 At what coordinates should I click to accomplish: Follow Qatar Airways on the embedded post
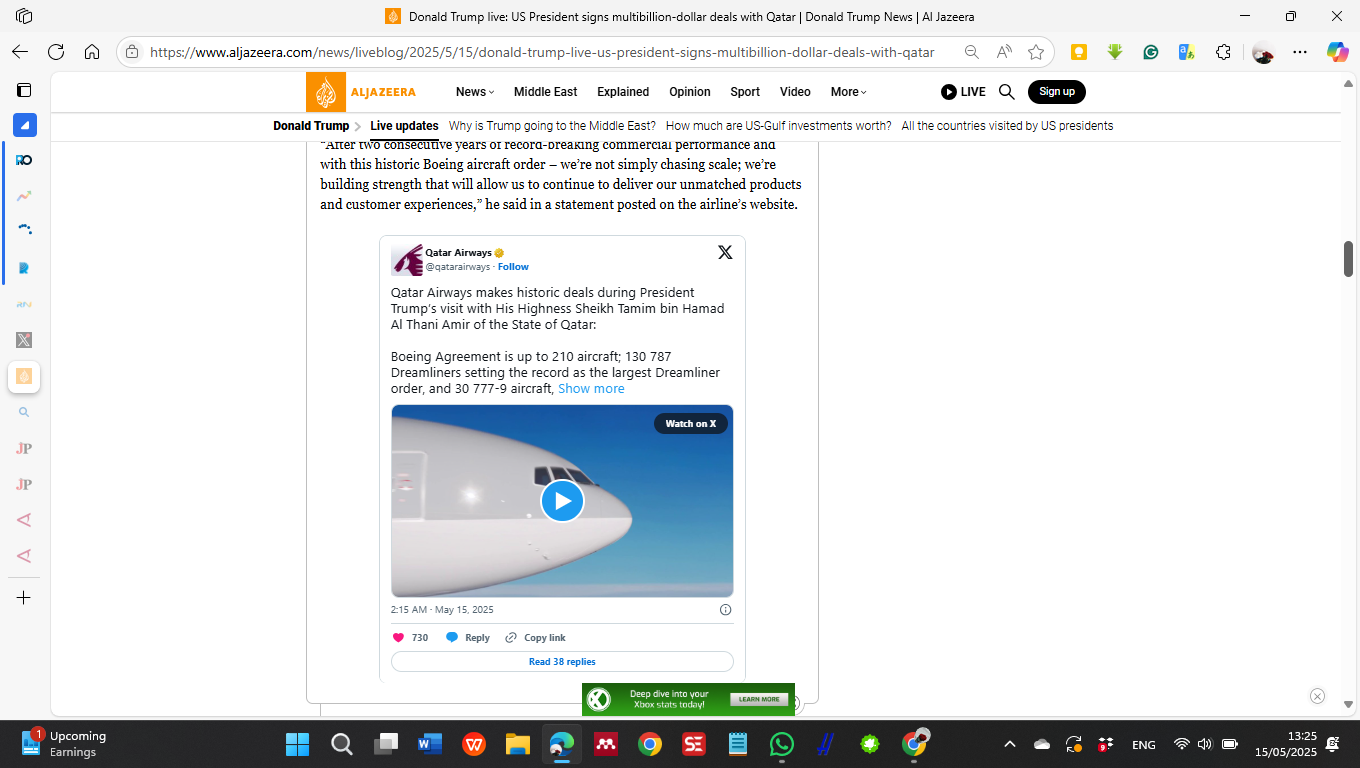click(513, 267)
